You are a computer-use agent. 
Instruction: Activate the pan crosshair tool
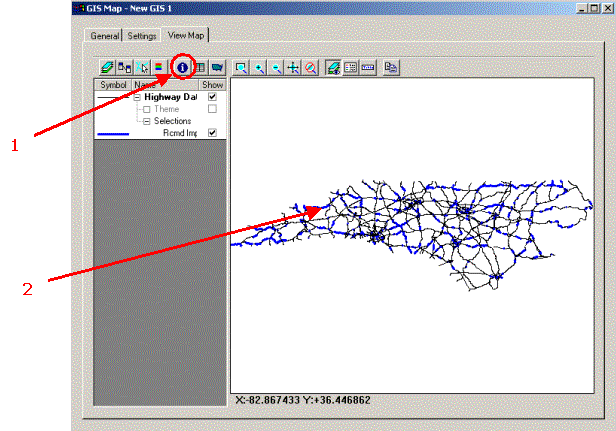point(293,68)
